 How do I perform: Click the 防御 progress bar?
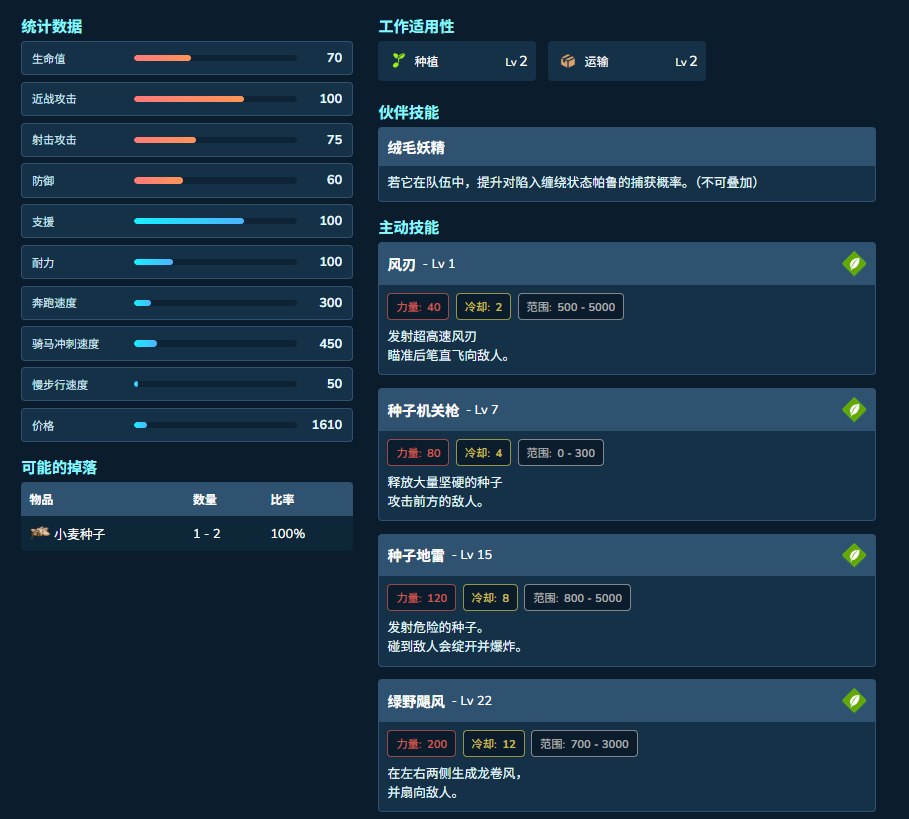tap(215, 181)
